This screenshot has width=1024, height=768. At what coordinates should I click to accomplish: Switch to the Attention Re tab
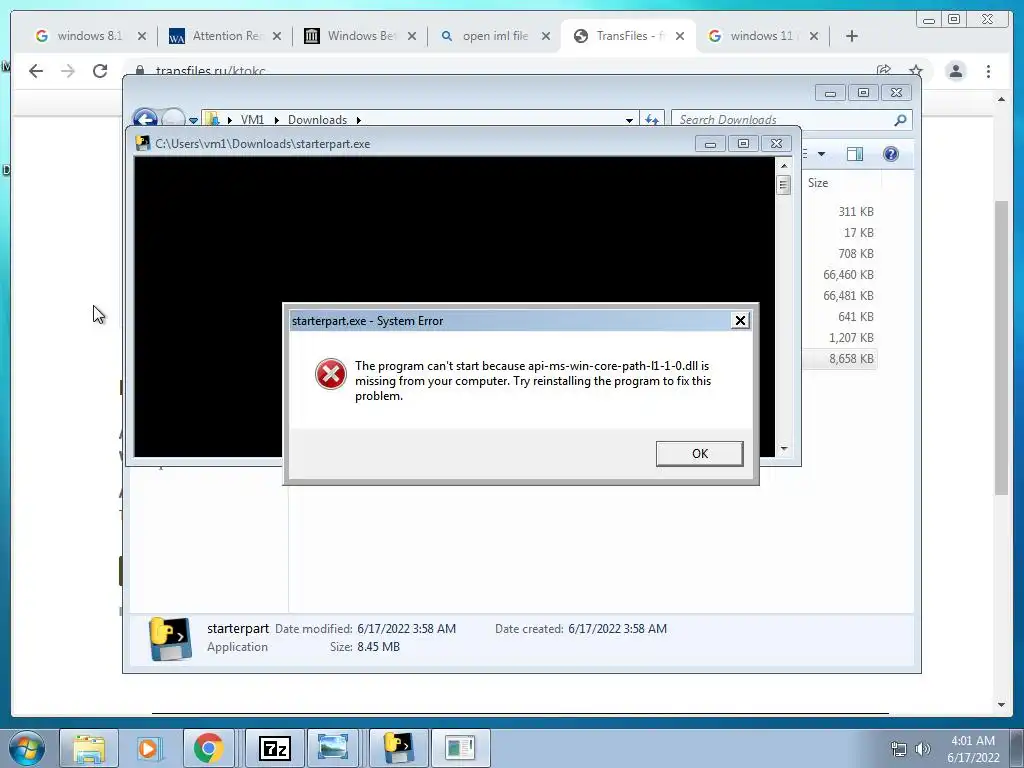pyautogui.click(x=225, y=36)
